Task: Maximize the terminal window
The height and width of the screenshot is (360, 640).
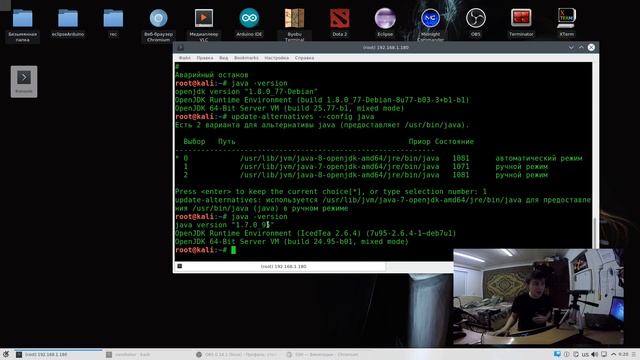Action: (x=581, y=47)
